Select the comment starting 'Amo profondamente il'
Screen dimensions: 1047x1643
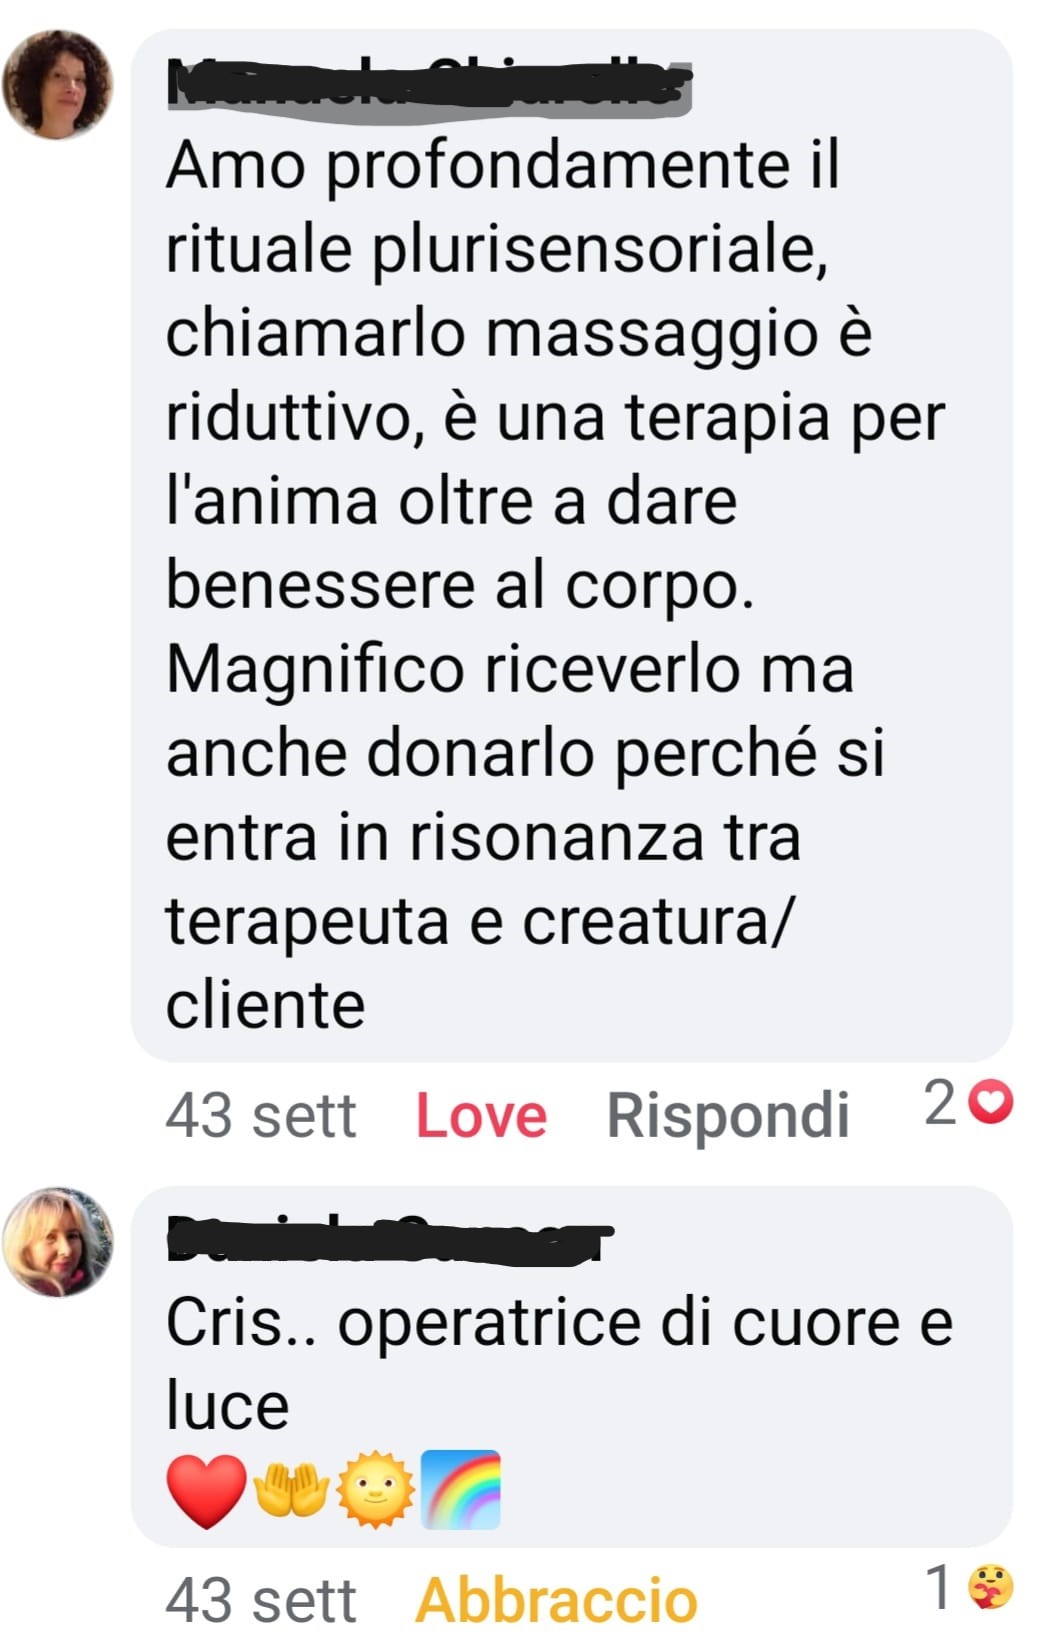click(571, 545)
